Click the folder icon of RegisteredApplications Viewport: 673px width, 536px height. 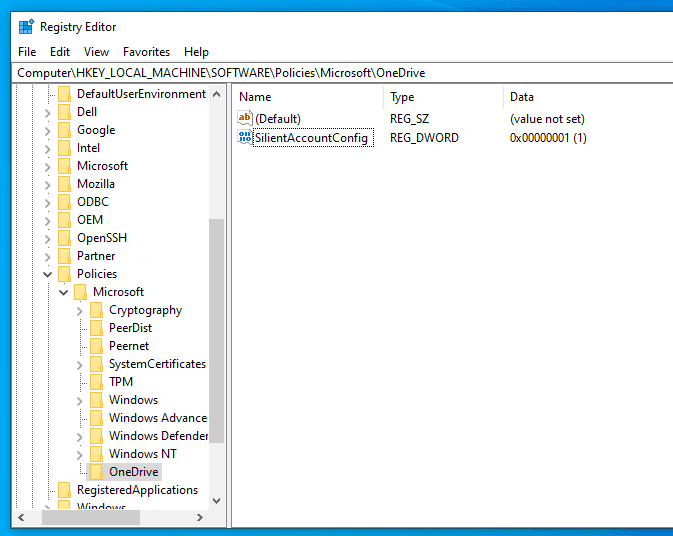(x=64, y=490)
